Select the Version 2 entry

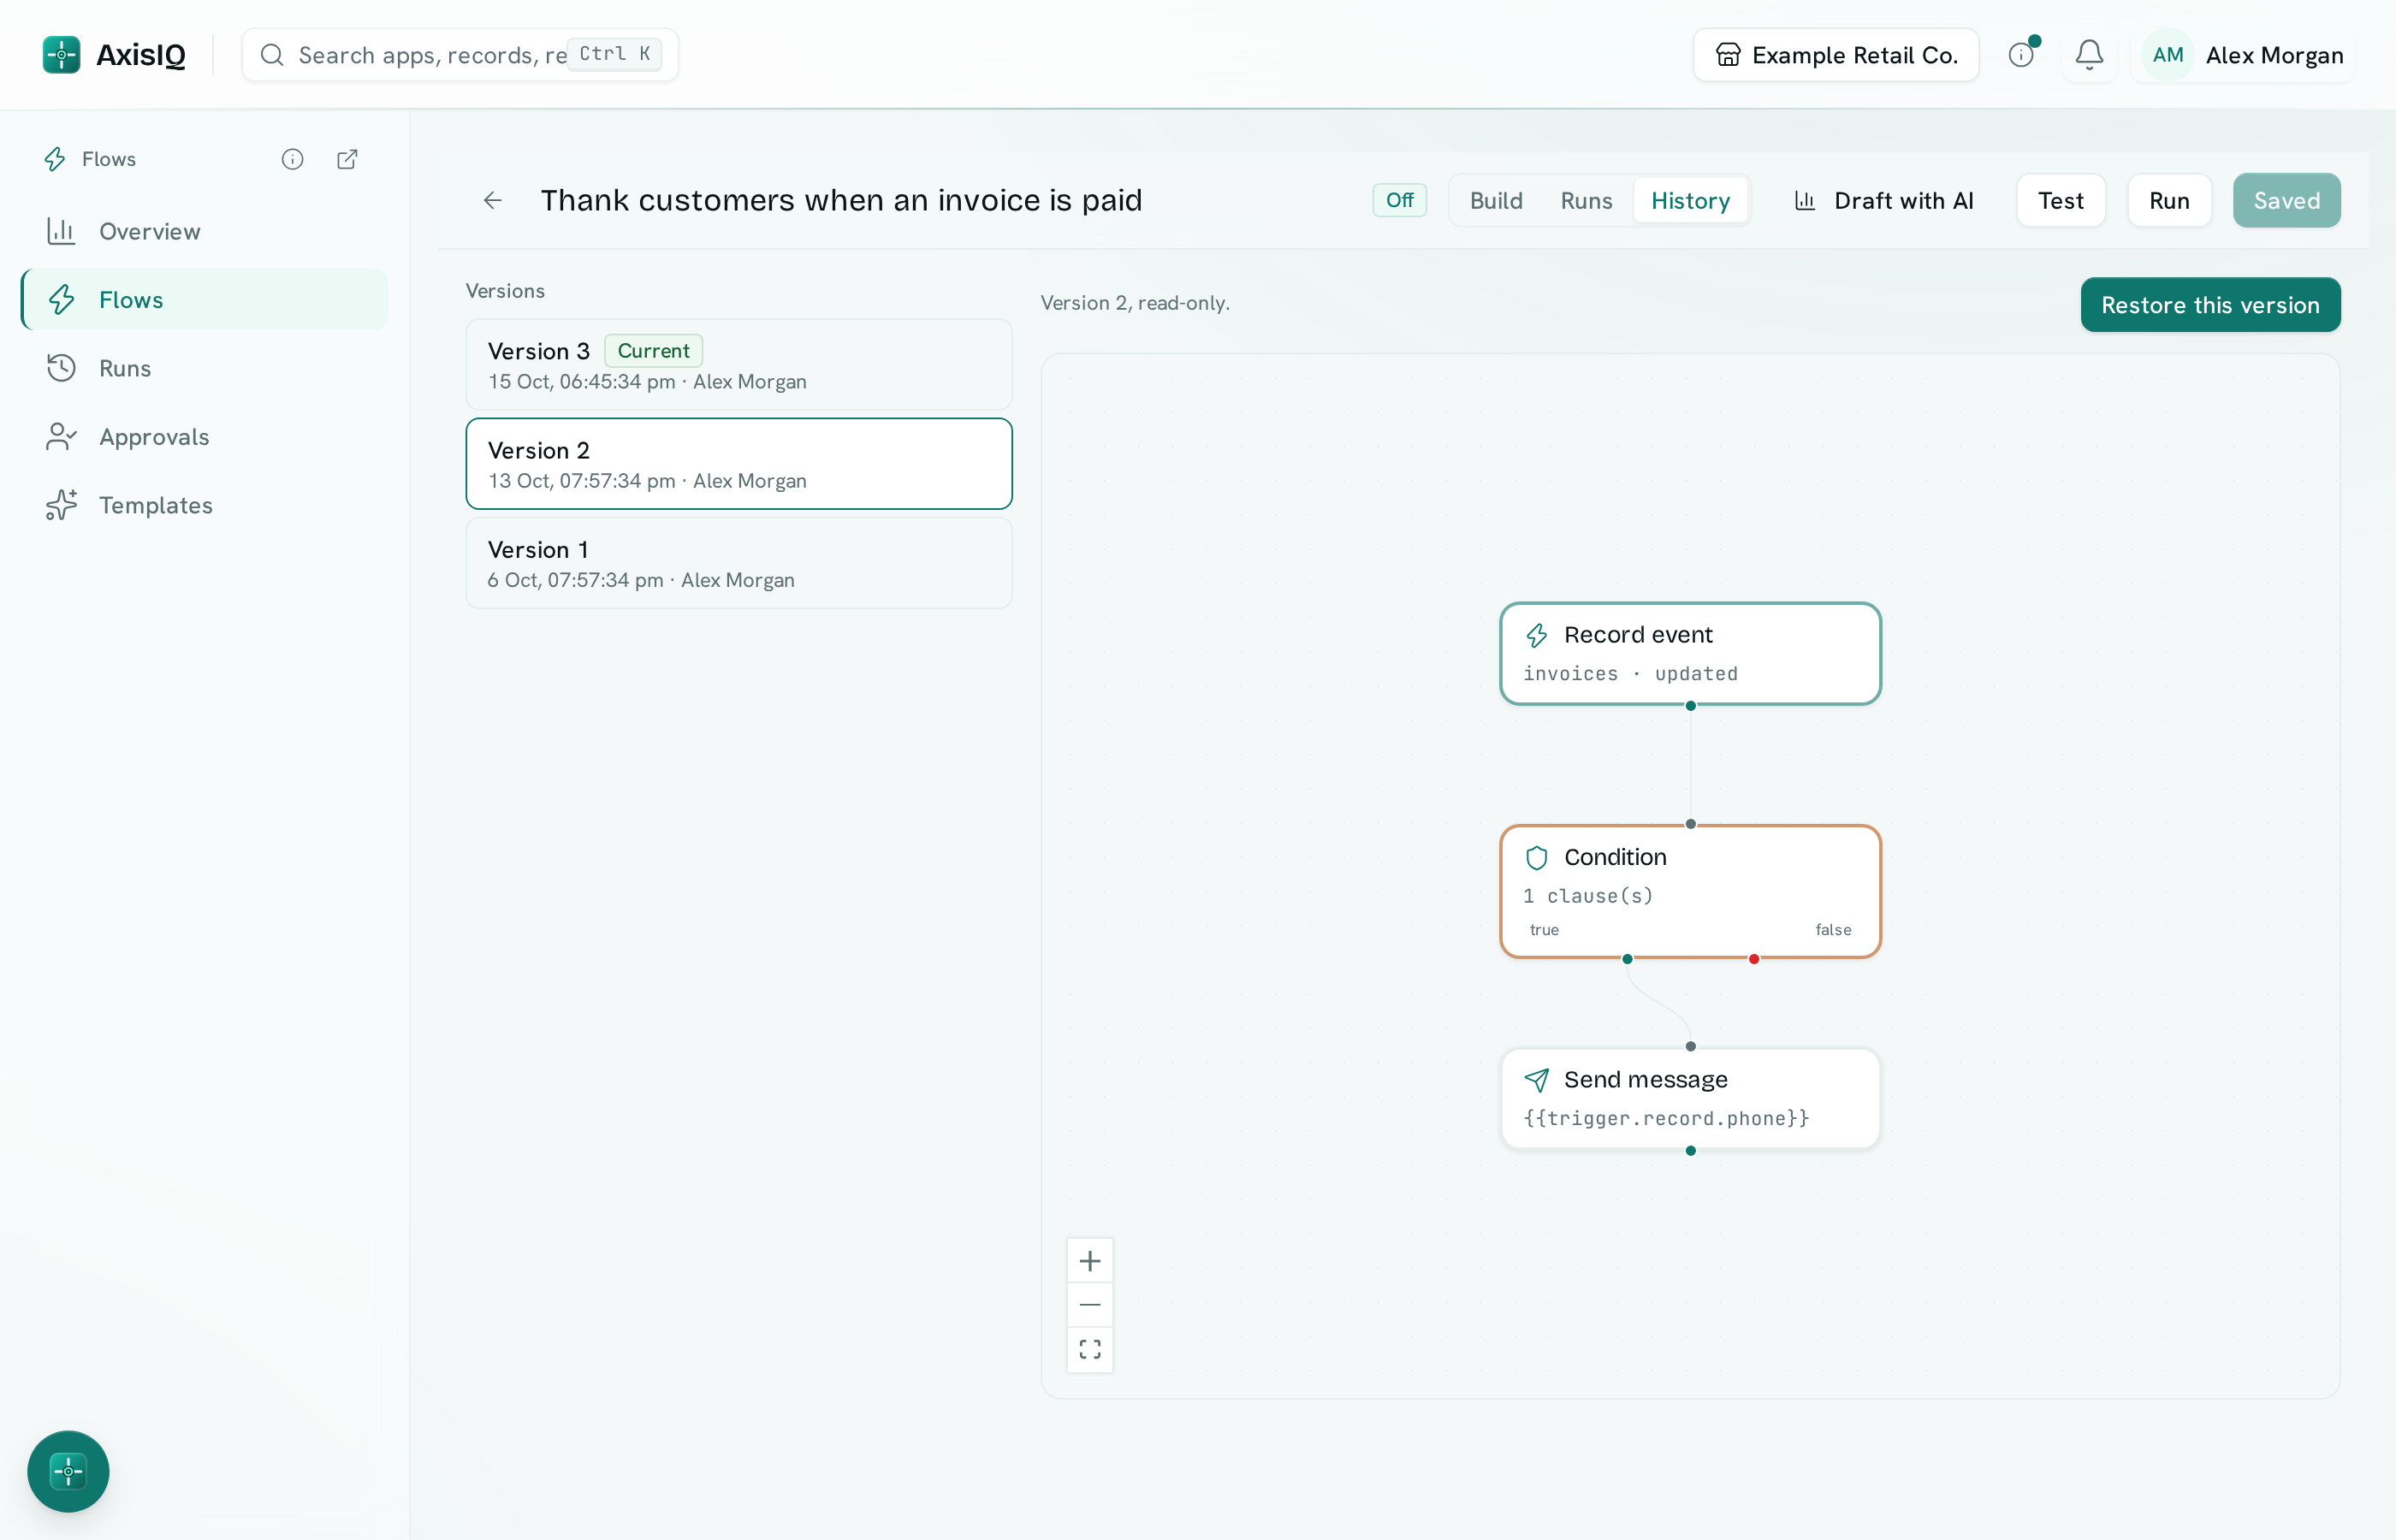tap(739, 464)
